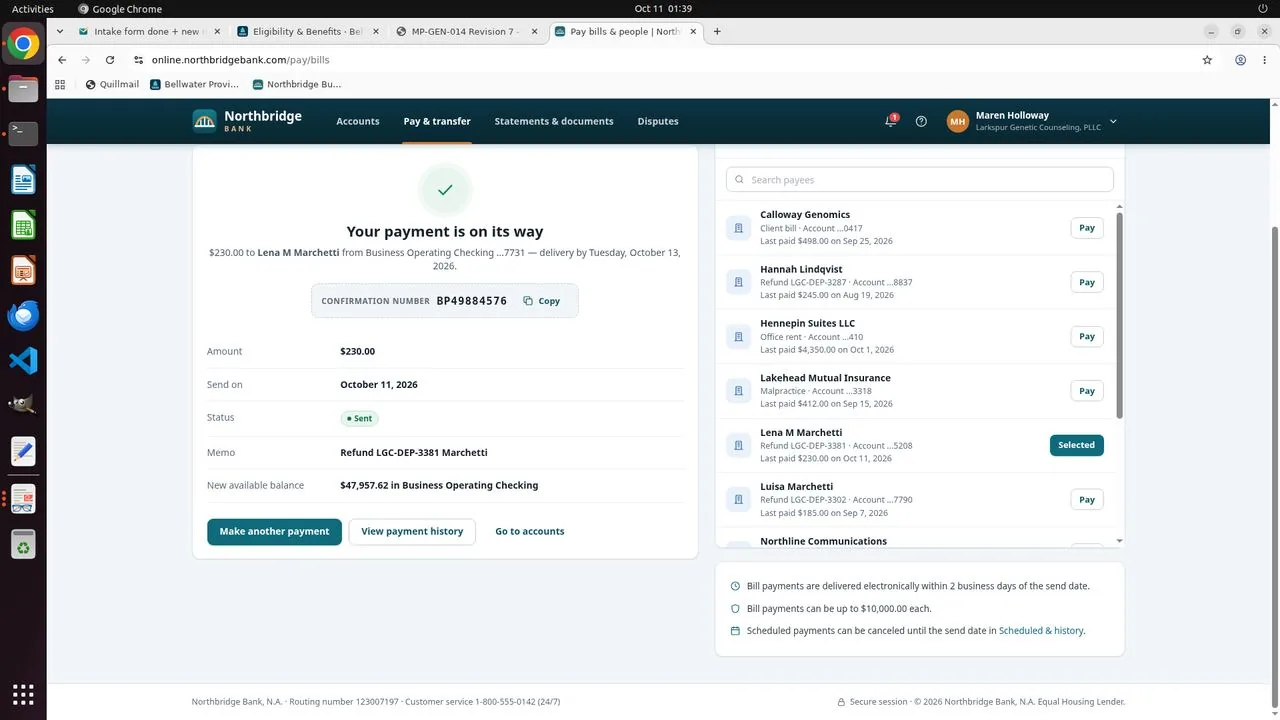Viewport: 1280px width, 720px height.
Task: Click View payment history
Action: 412,532
